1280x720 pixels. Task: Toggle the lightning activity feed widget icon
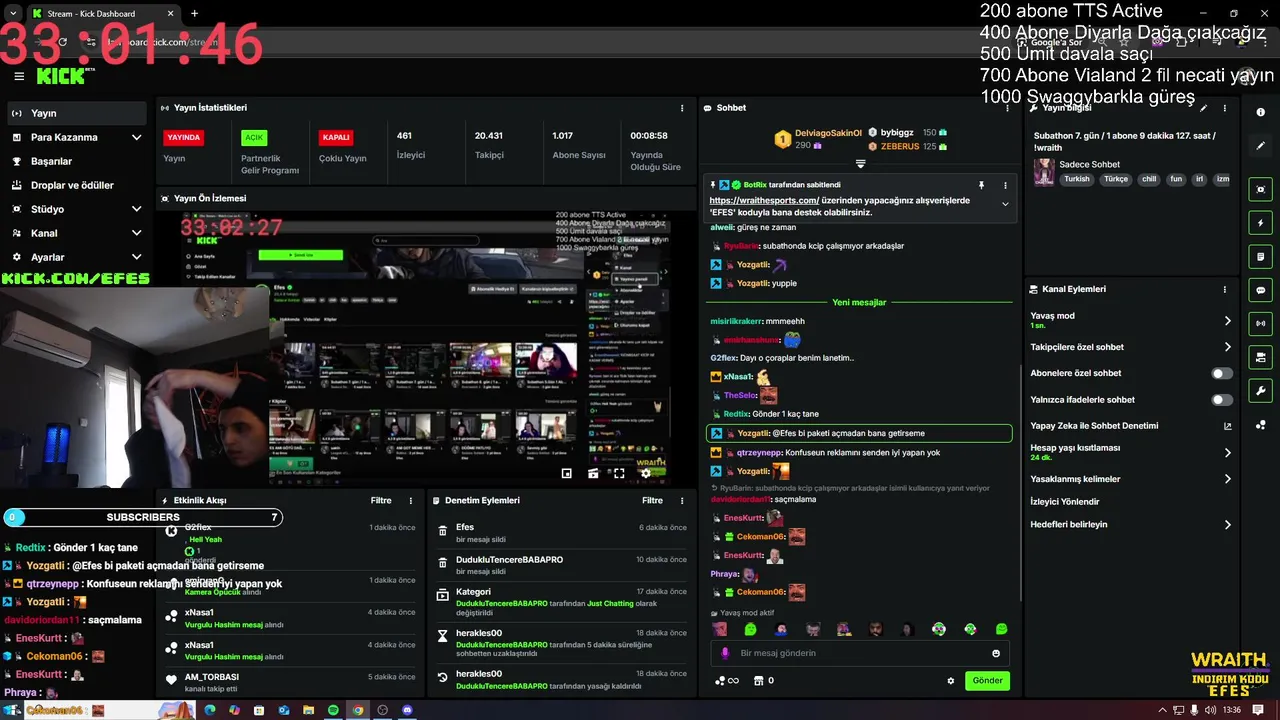pos(1261,223)
